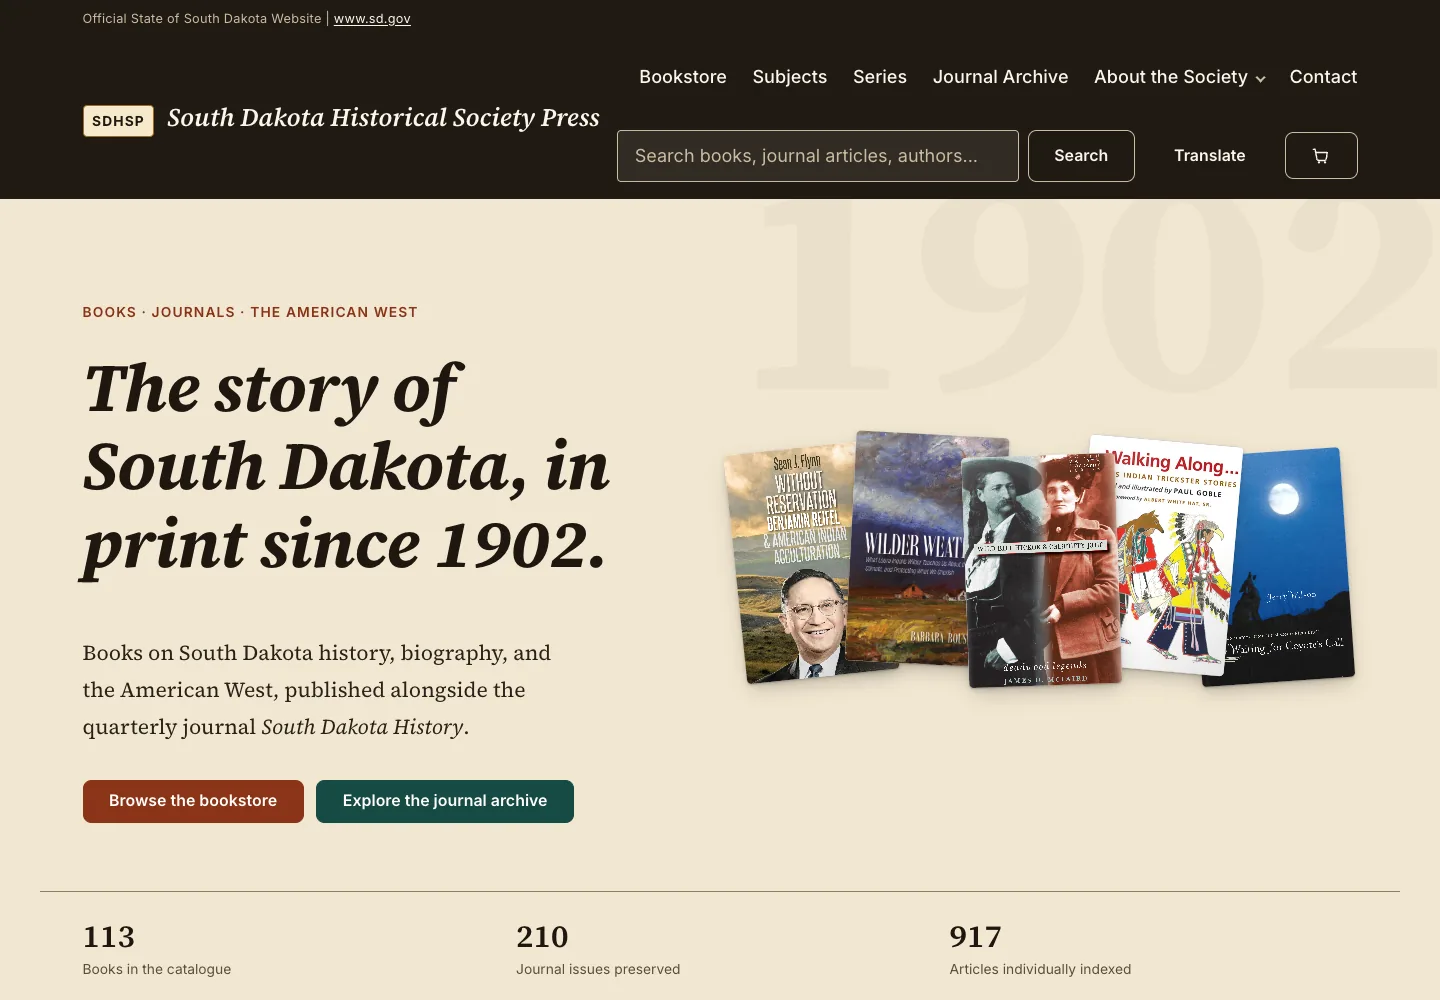Click the Books · Journals · The American West tagline

[x=250, y=312]
